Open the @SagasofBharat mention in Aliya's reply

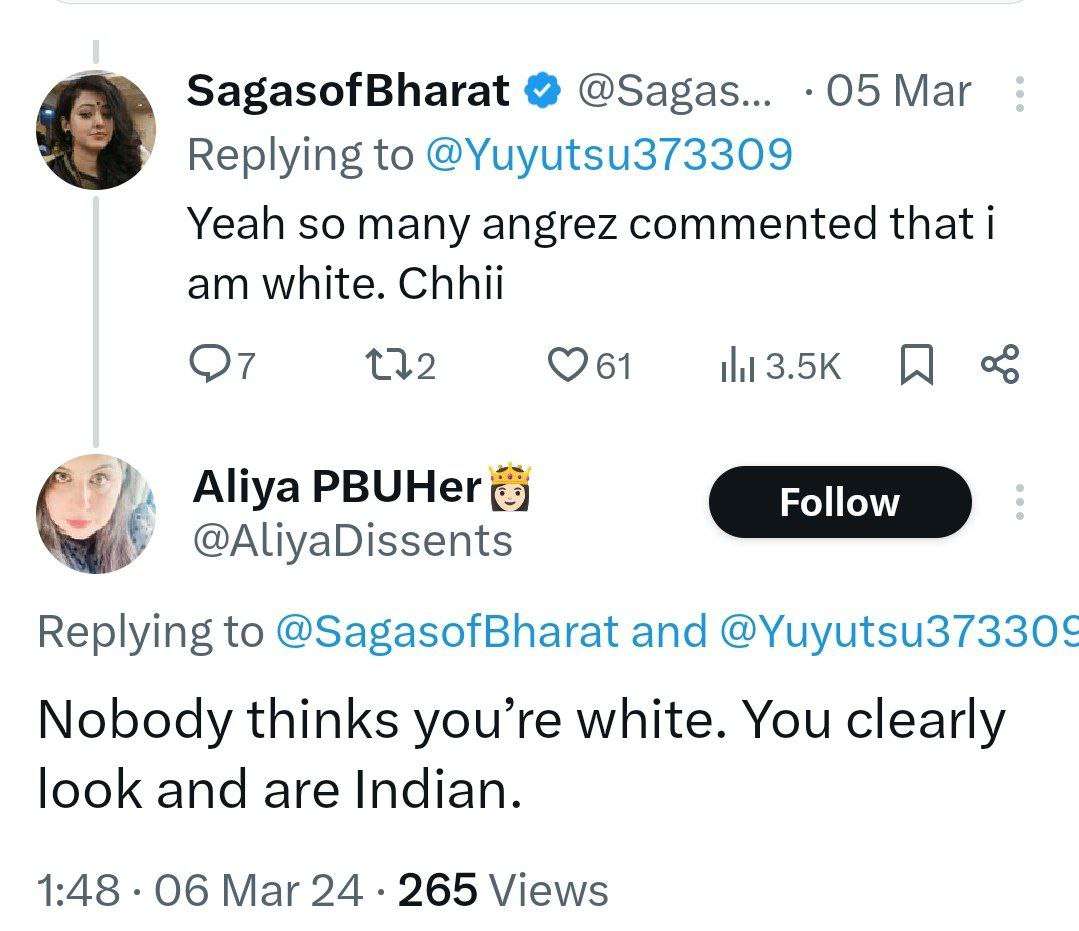pyautogui.click(x=447, y=631)
